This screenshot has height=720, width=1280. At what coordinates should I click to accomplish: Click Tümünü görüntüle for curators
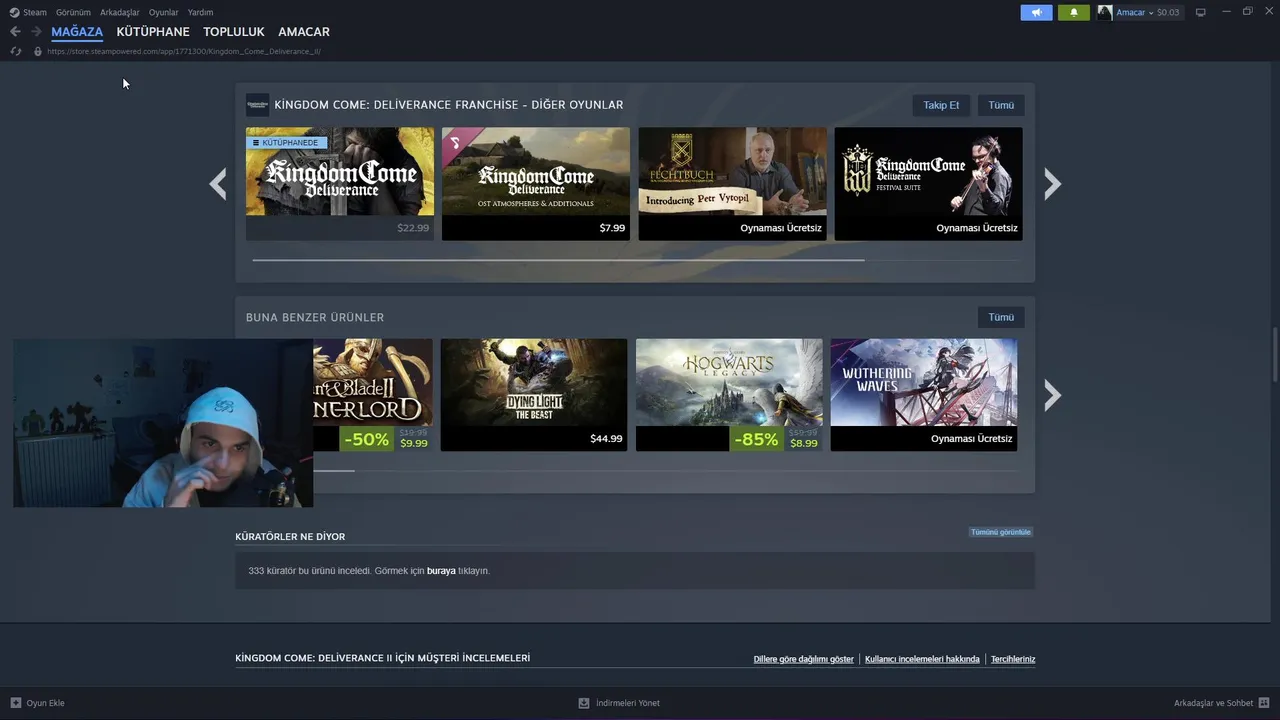[x=1000, y=532]
